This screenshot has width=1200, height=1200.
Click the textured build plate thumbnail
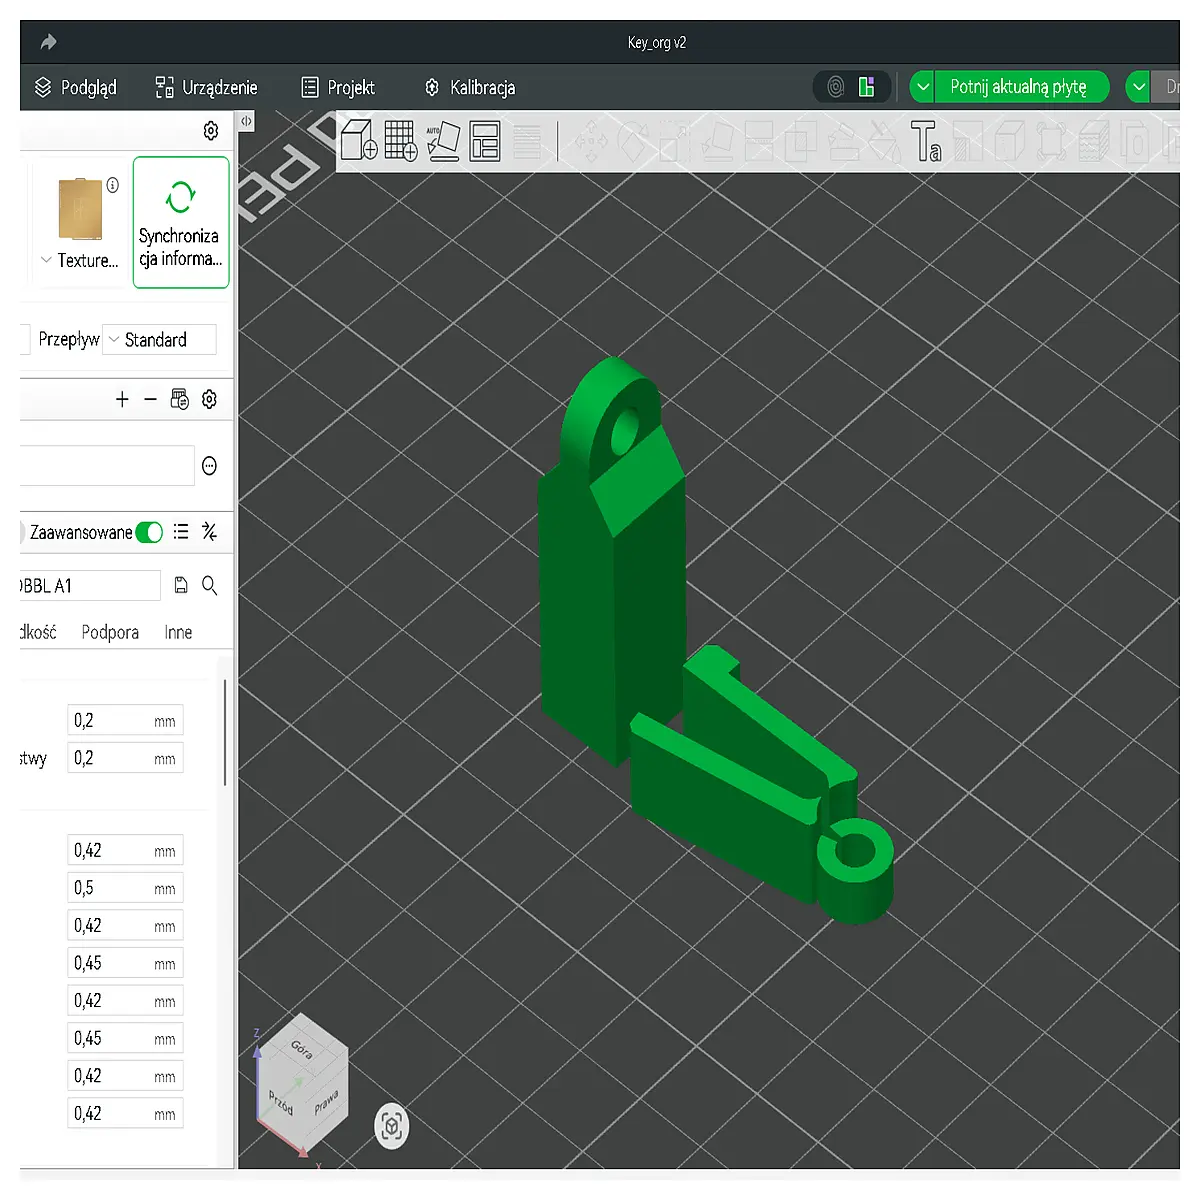80,209
